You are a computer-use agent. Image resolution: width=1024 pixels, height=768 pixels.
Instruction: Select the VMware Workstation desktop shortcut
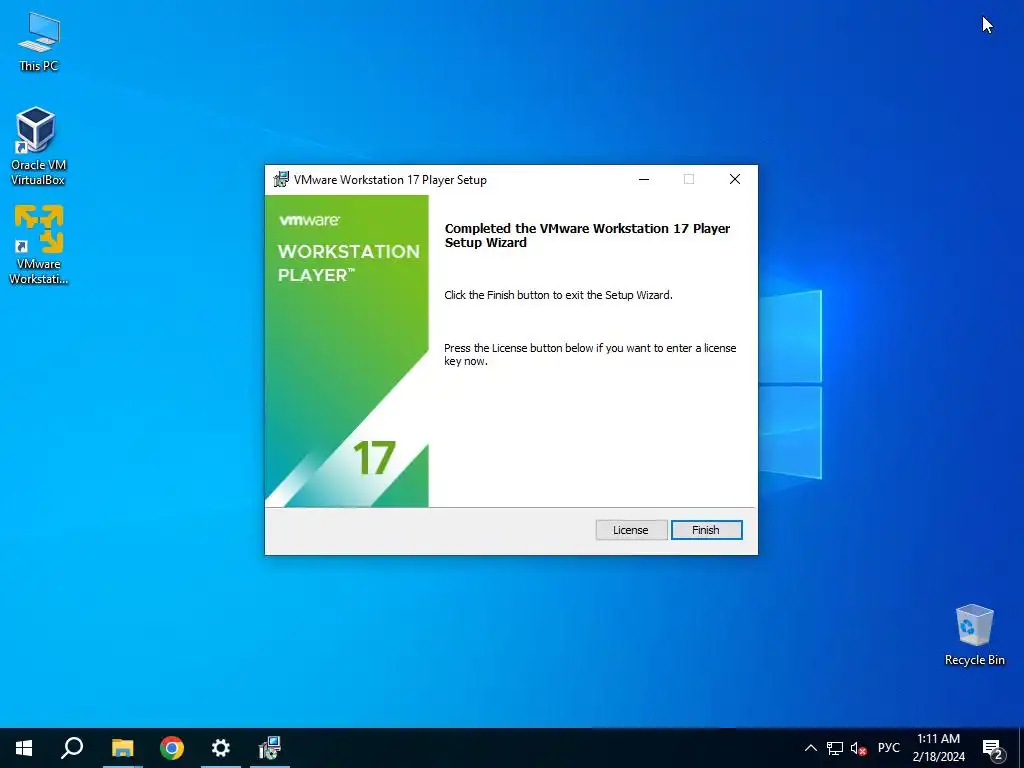tap(39, 245)
